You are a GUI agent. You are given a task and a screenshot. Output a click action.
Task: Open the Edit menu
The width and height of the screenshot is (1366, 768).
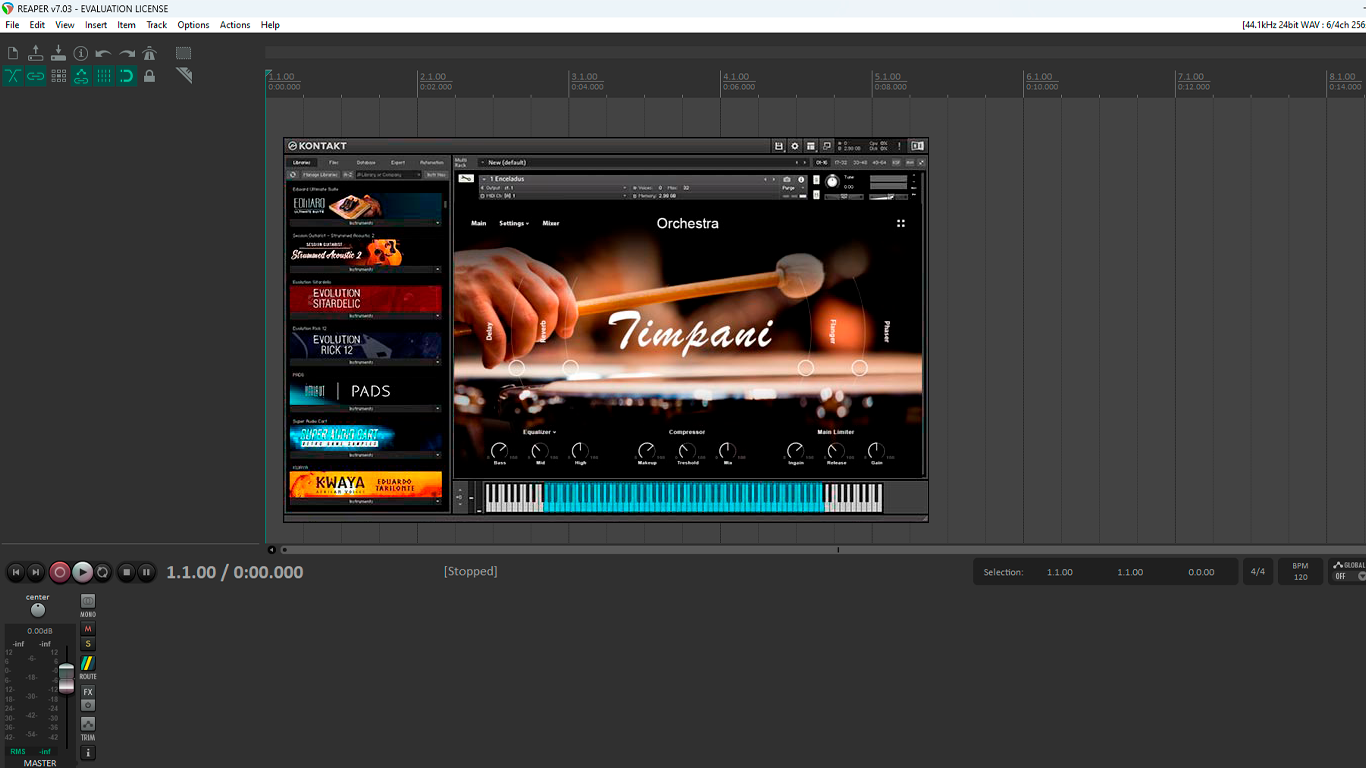pos(37,25)
